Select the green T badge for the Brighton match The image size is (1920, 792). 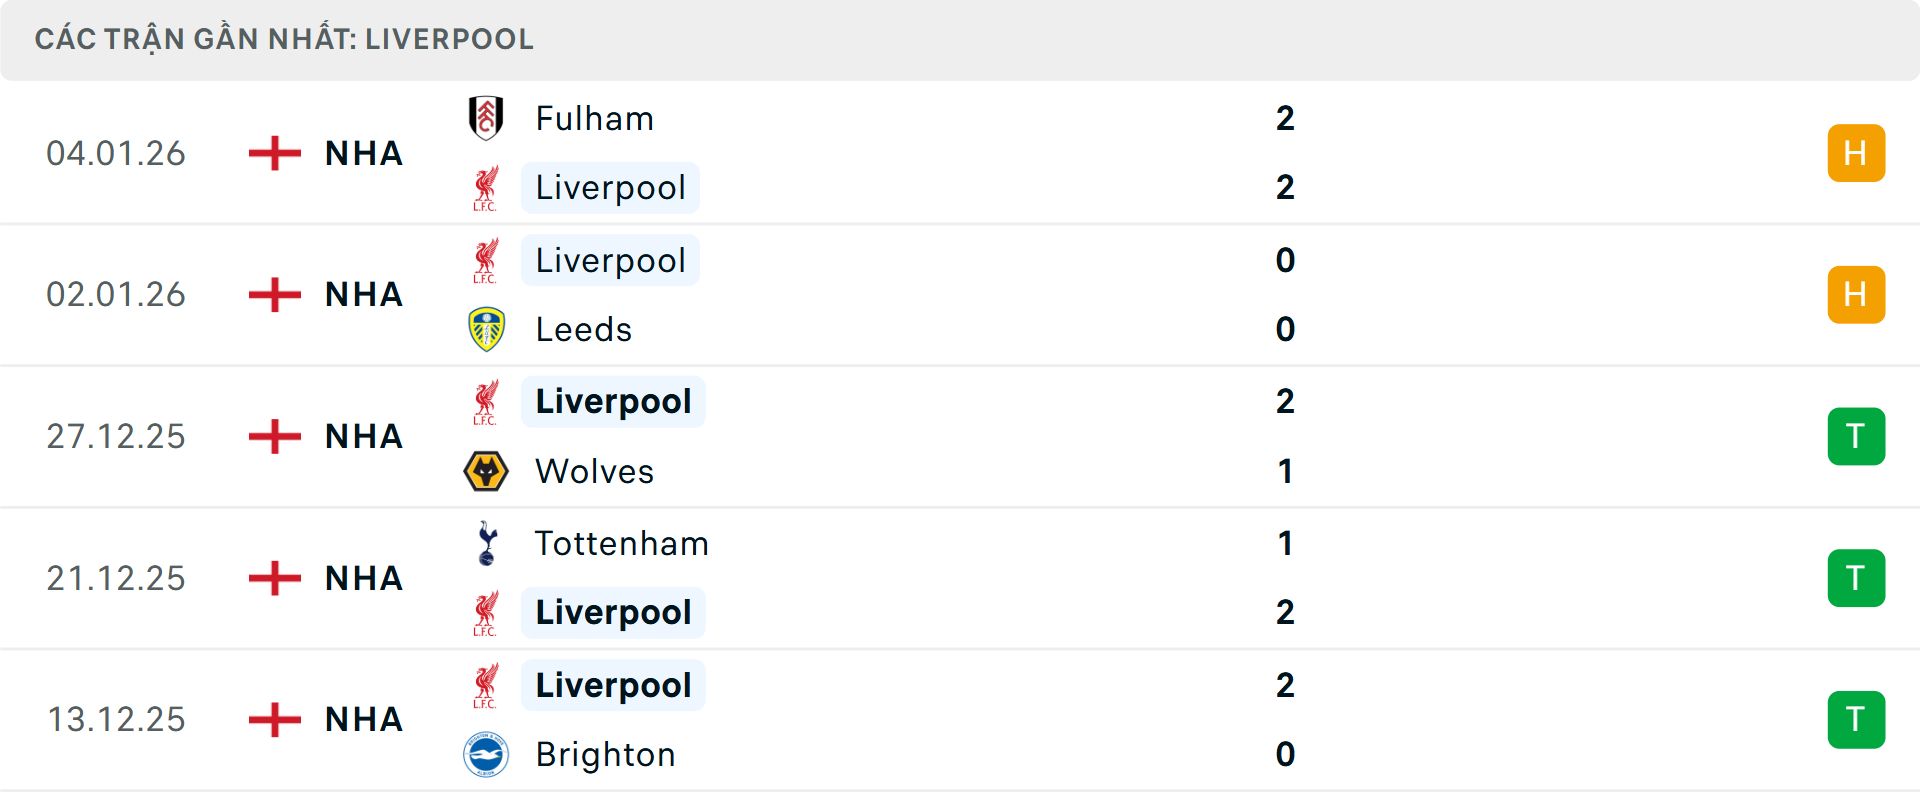pyautogui.click(x=1856, y=719)
